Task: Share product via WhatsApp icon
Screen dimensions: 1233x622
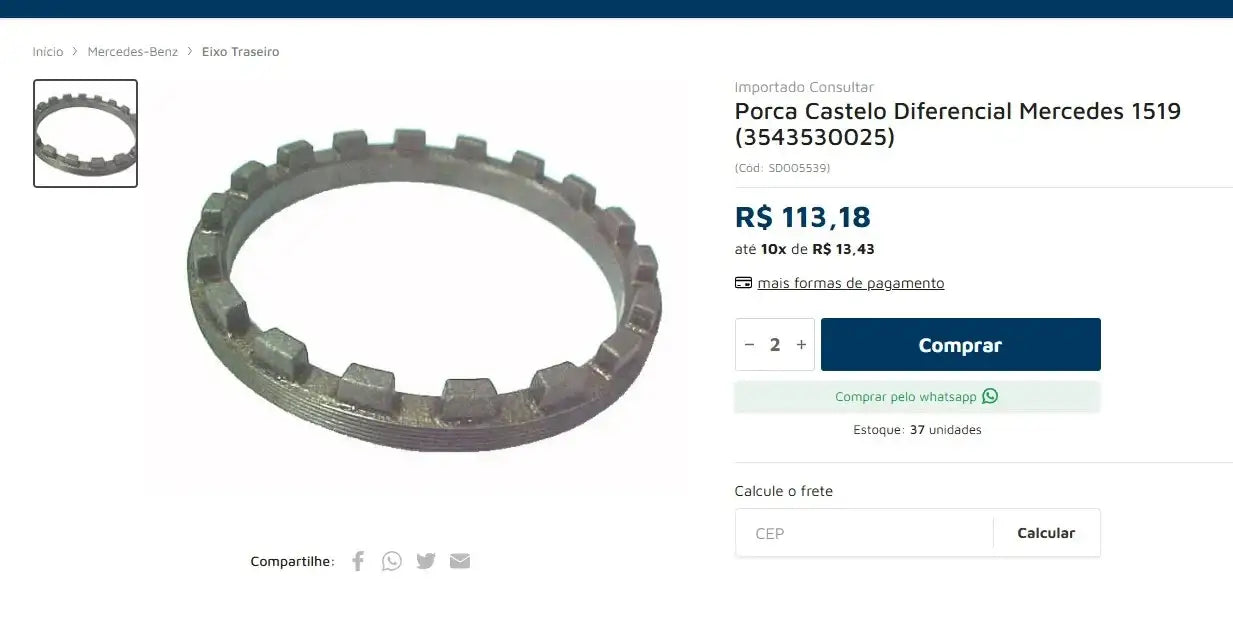Action: (392, 561)
